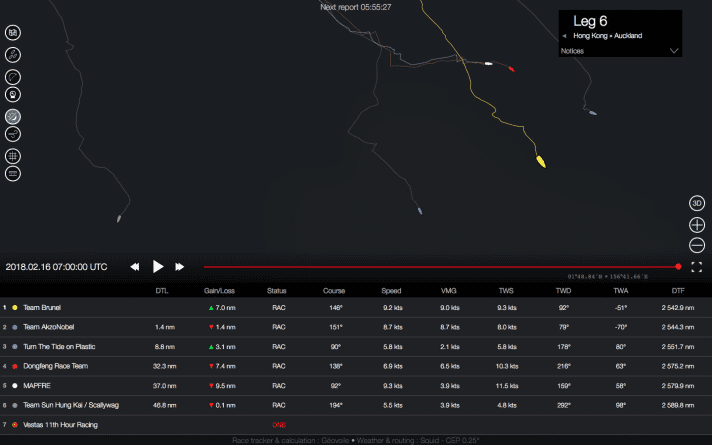Select MAPFRE row in leaderboard
Viewport: 712px width, 445px height.
[38, 384]
